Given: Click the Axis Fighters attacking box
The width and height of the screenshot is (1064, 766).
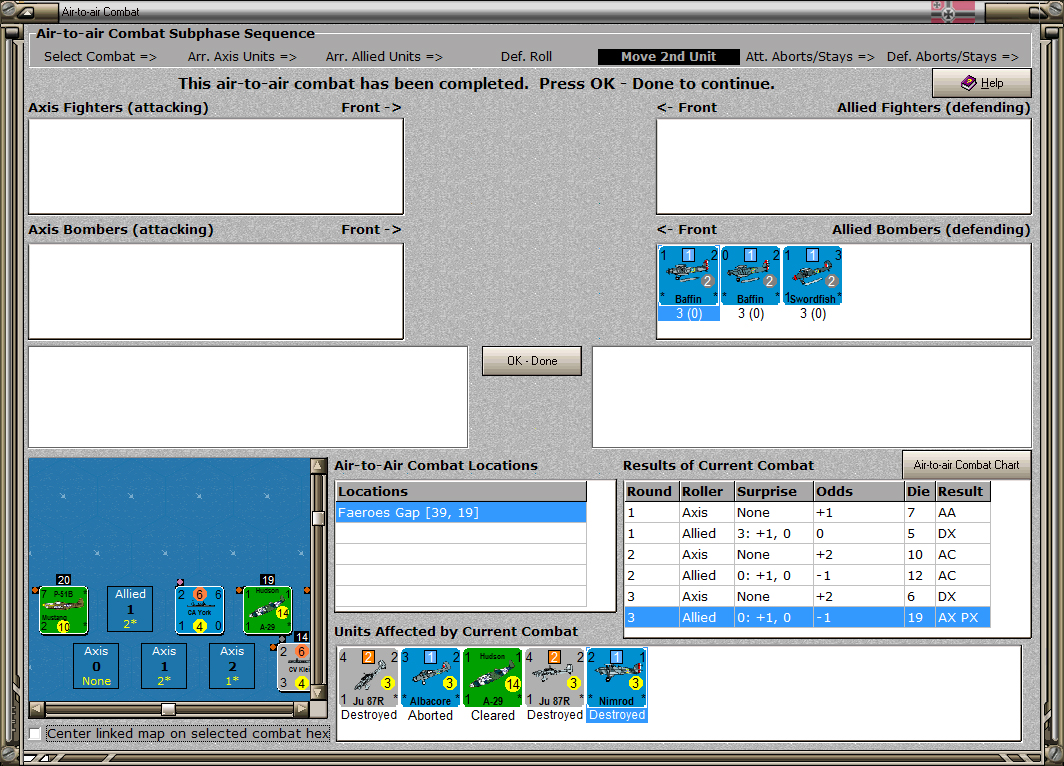Looking at the screenshot, I should [x=216, y=166].
